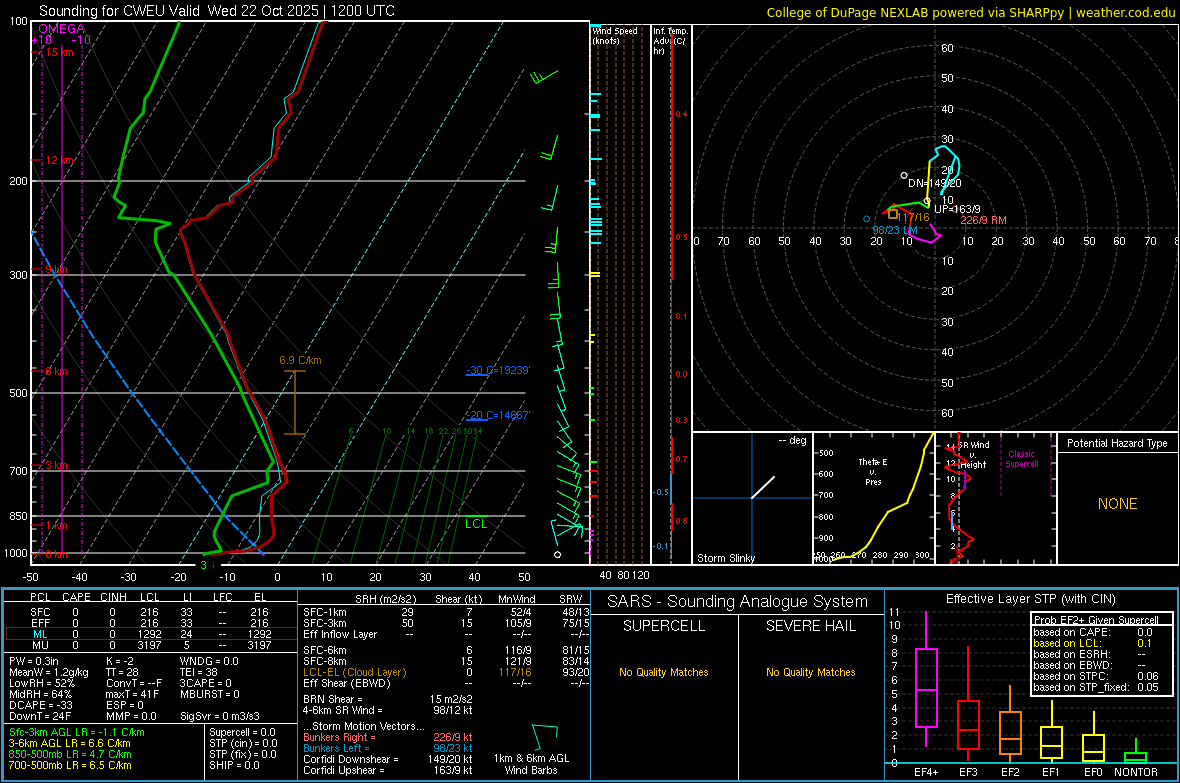Select the '226/9 RM' Bunkers right marker label
The width and height of the screenshot is (1180, 783).
(984, 220)
